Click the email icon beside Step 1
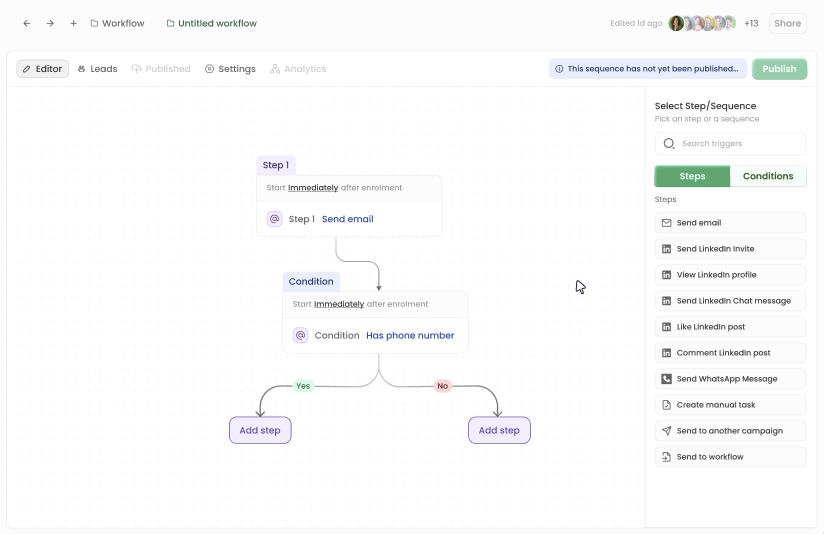824x534 pixels. (x=275, y=219)
